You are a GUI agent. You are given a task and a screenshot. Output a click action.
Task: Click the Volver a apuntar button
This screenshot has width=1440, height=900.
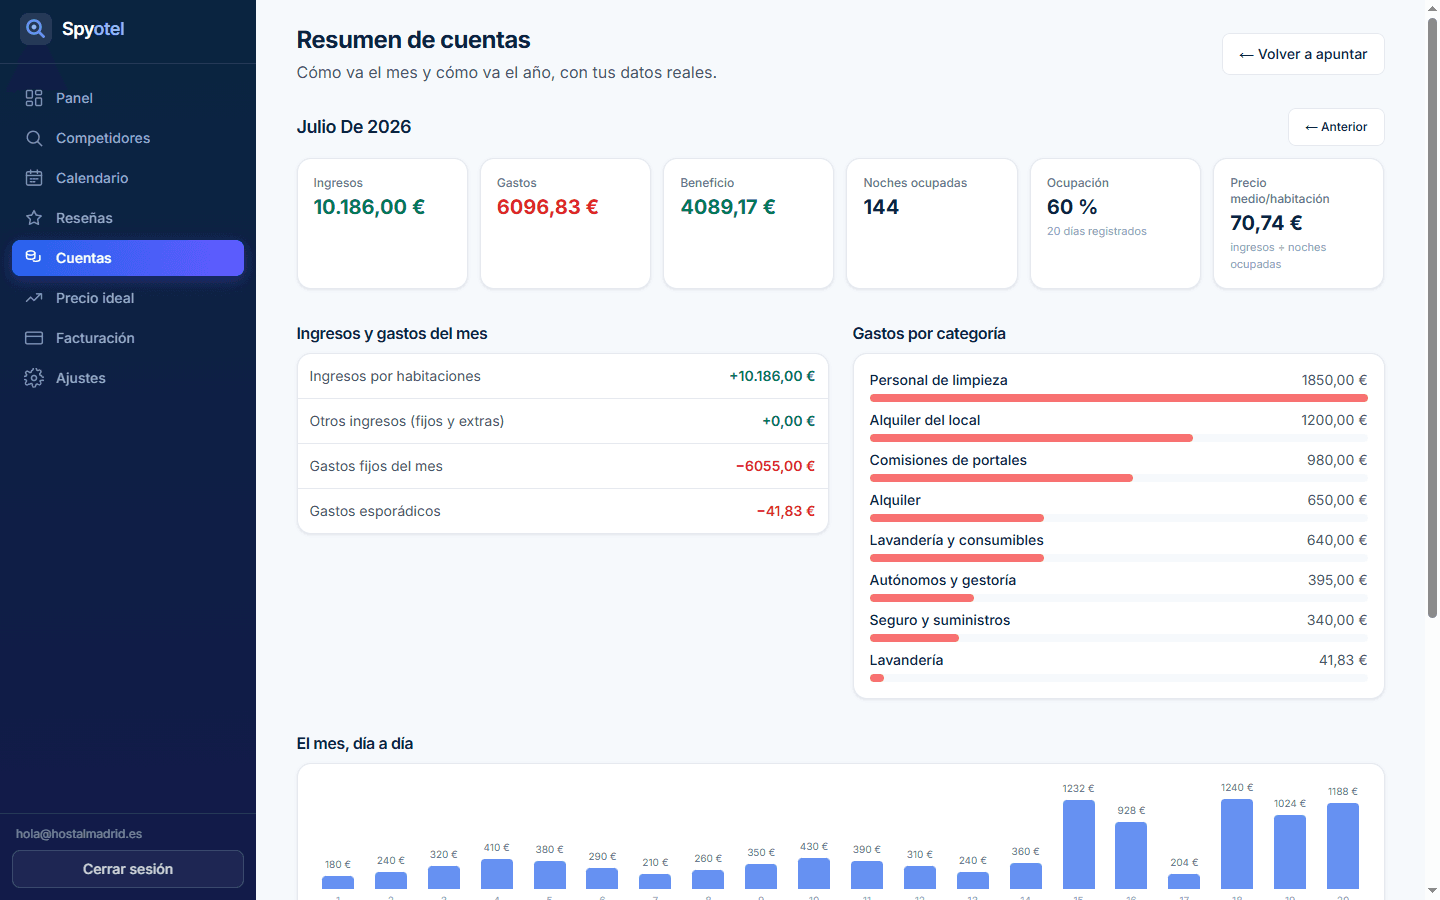(1303, 54)
